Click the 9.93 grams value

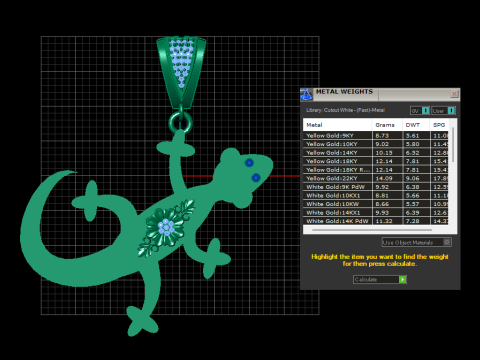(x=382, y=212)
